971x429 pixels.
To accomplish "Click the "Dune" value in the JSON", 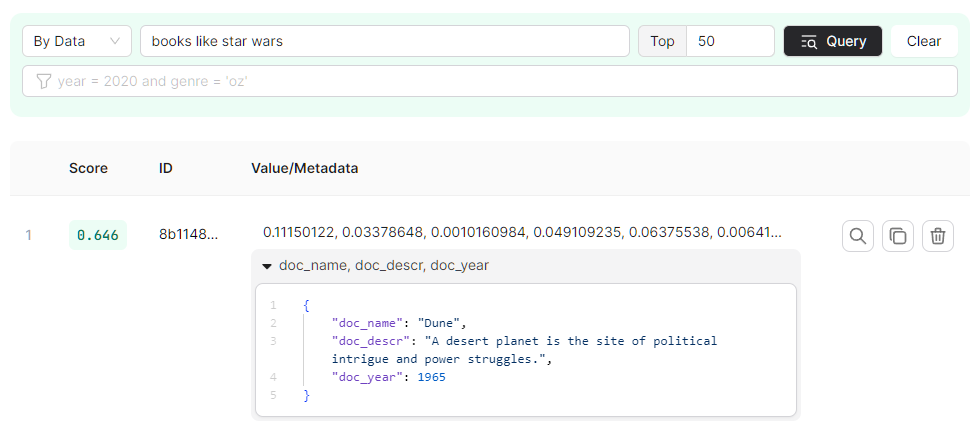I will 441,323.
